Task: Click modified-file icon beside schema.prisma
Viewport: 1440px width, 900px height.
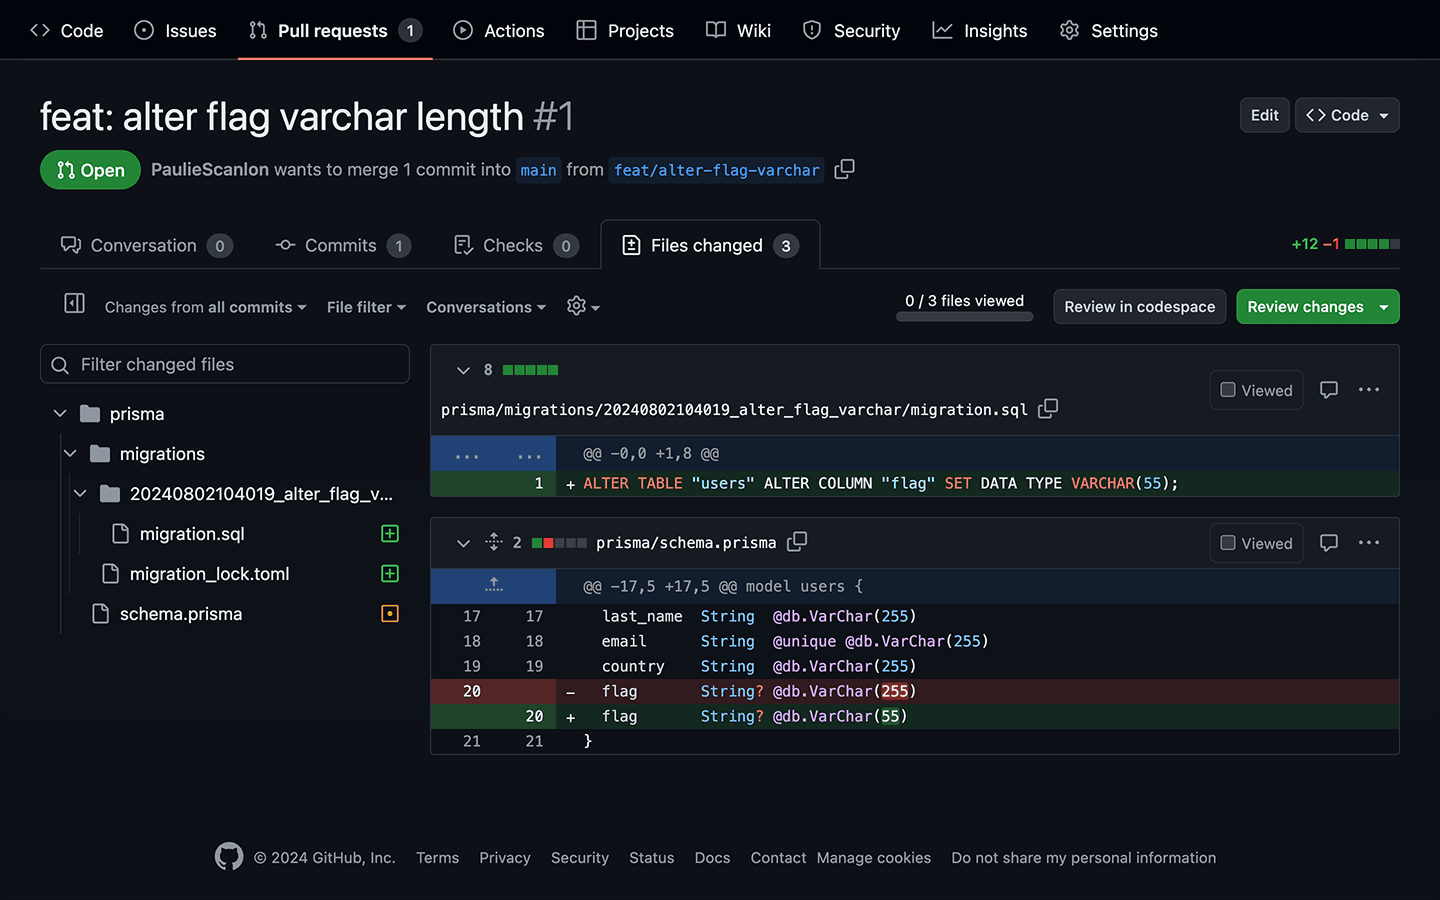Action: (390, 613)
